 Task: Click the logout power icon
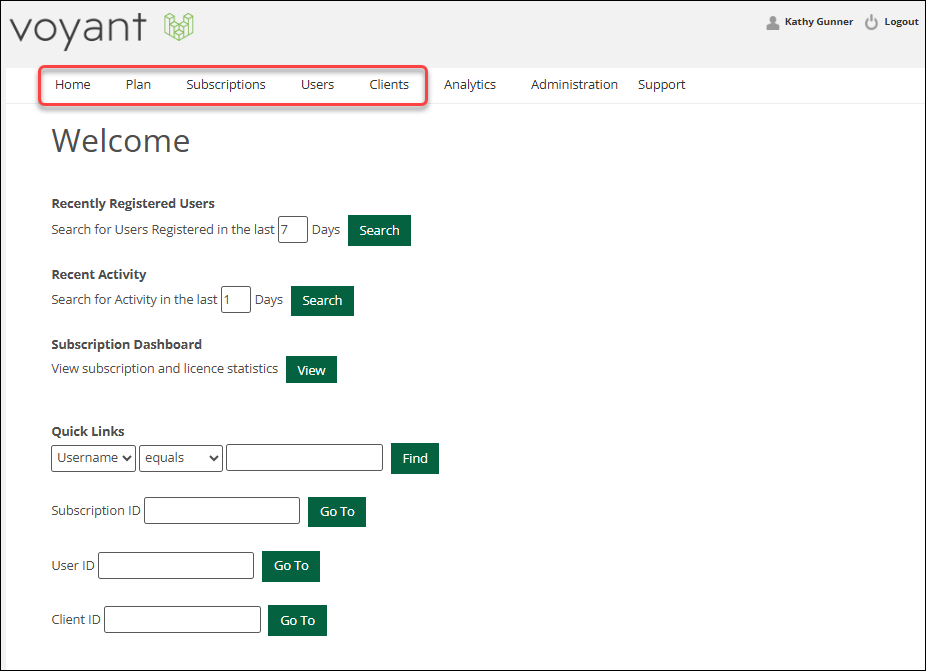[871, 22]
